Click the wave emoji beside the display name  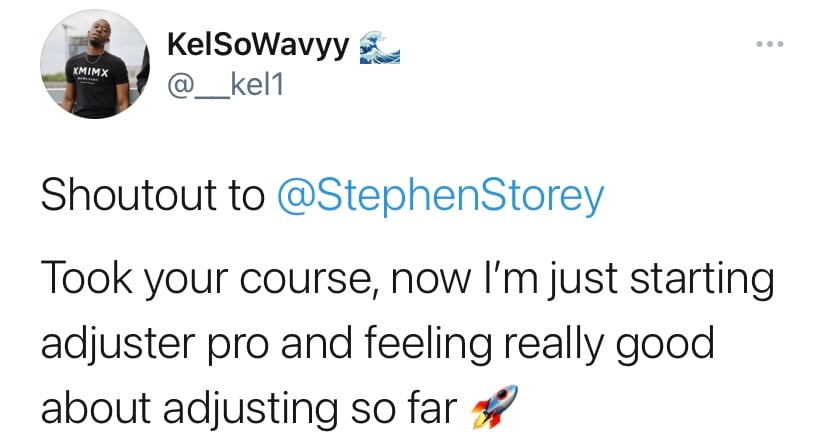point(380,48)
